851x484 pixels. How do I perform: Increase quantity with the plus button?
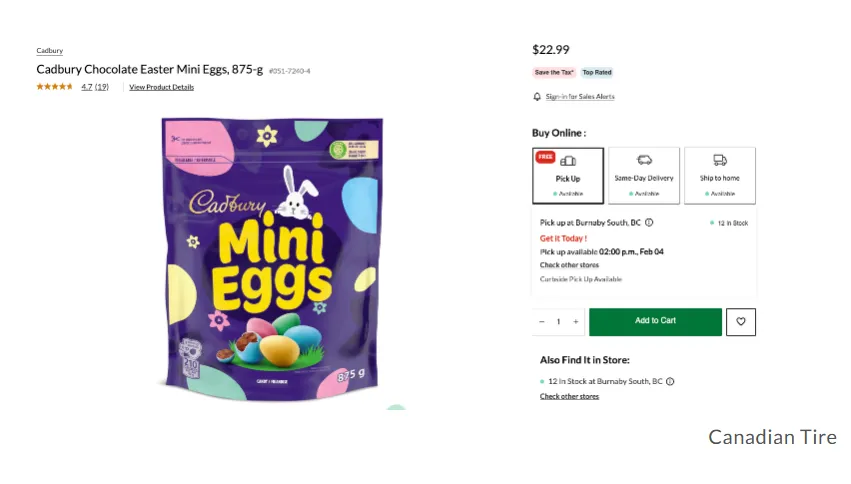coord(576,322)
